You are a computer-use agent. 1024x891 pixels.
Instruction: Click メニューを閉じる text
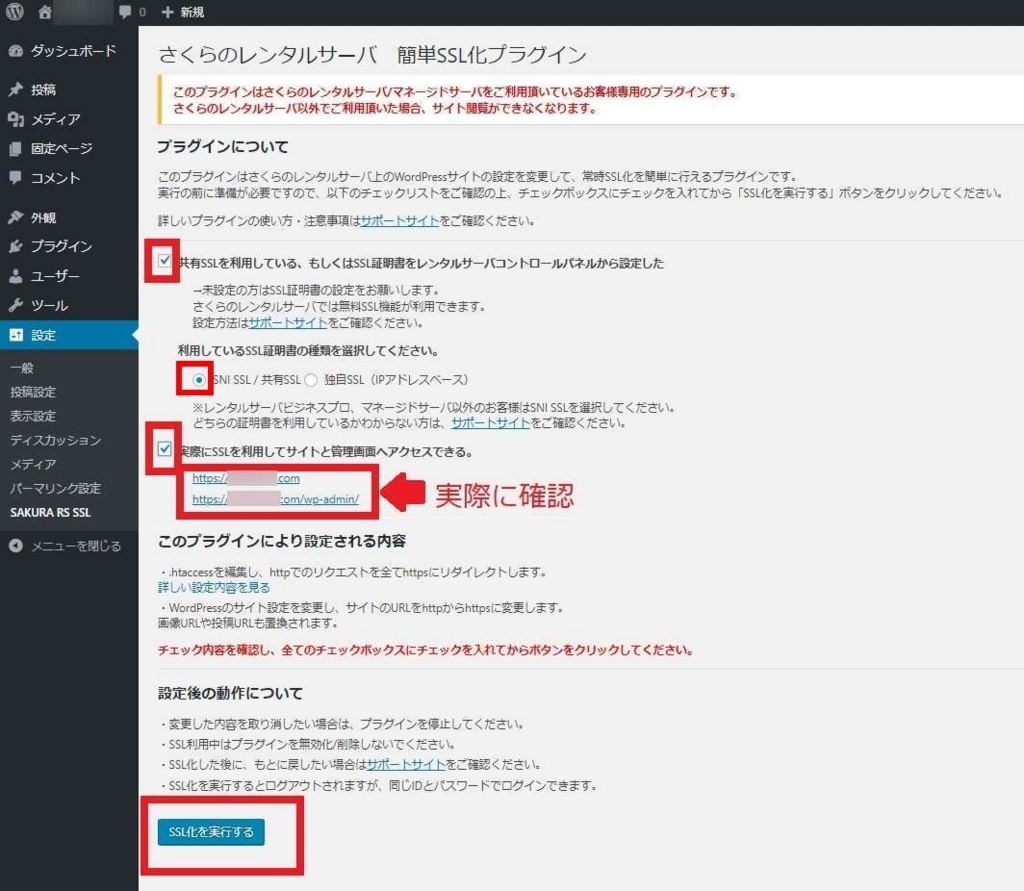[76, 546]
